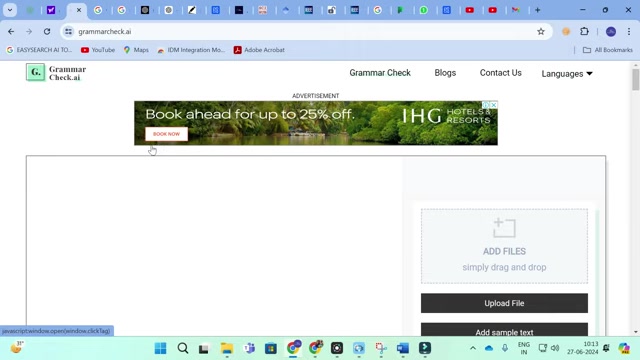640x360 pixels.
Task: Switch to the Gmail tab
Action: pos(516,10)
